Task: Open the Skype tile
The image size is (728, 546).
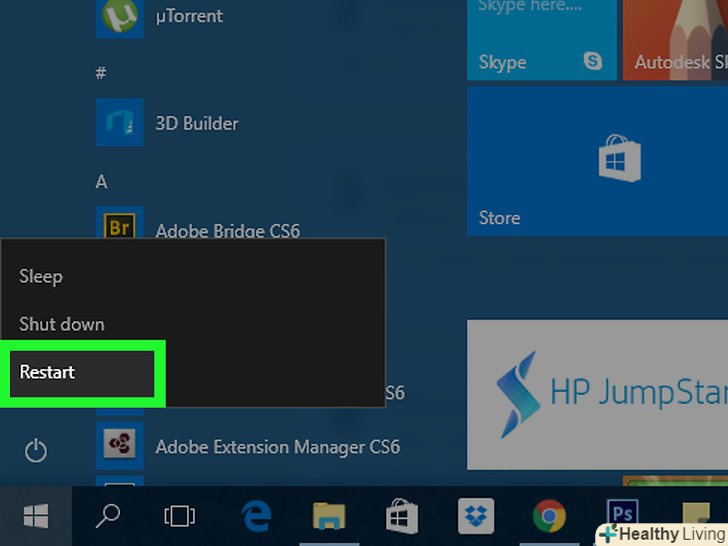Action: tap(542, 40)
